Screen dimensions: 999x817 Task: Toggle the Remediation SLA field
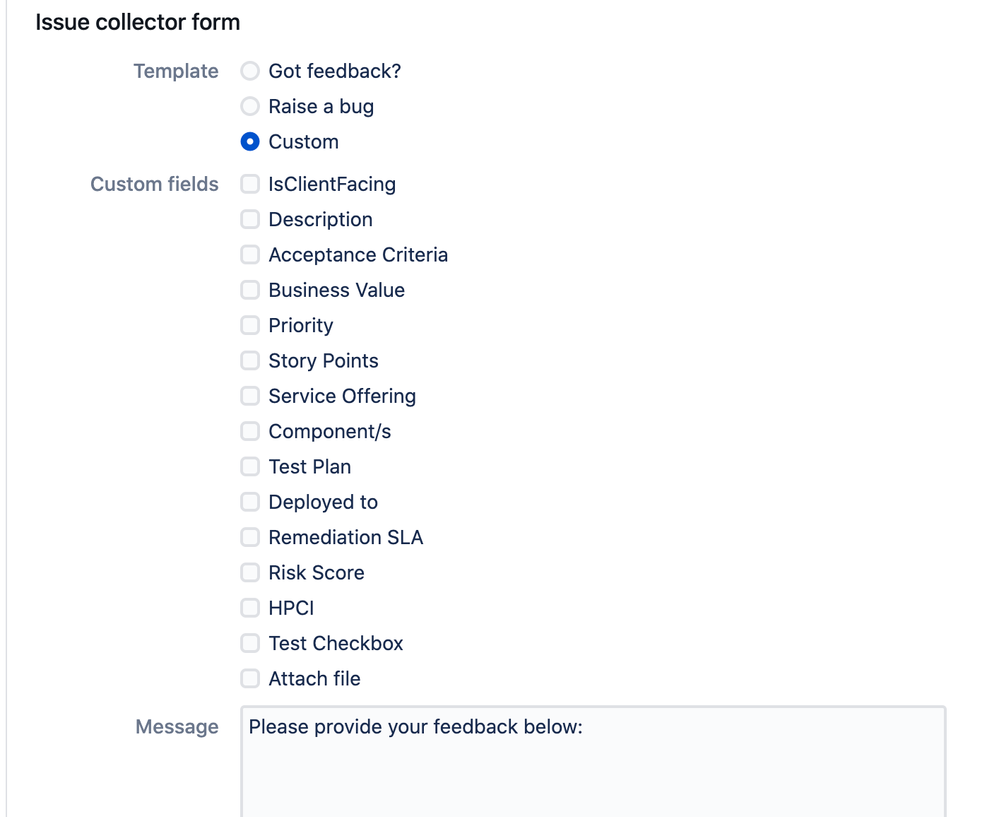coord(250,537)
